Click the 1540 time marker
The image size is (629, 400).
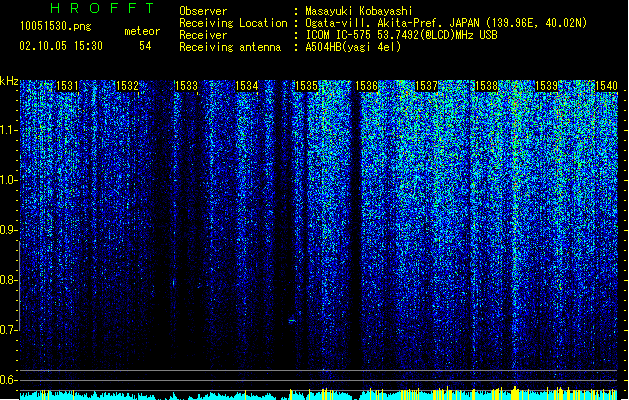[x=606, y=86]
